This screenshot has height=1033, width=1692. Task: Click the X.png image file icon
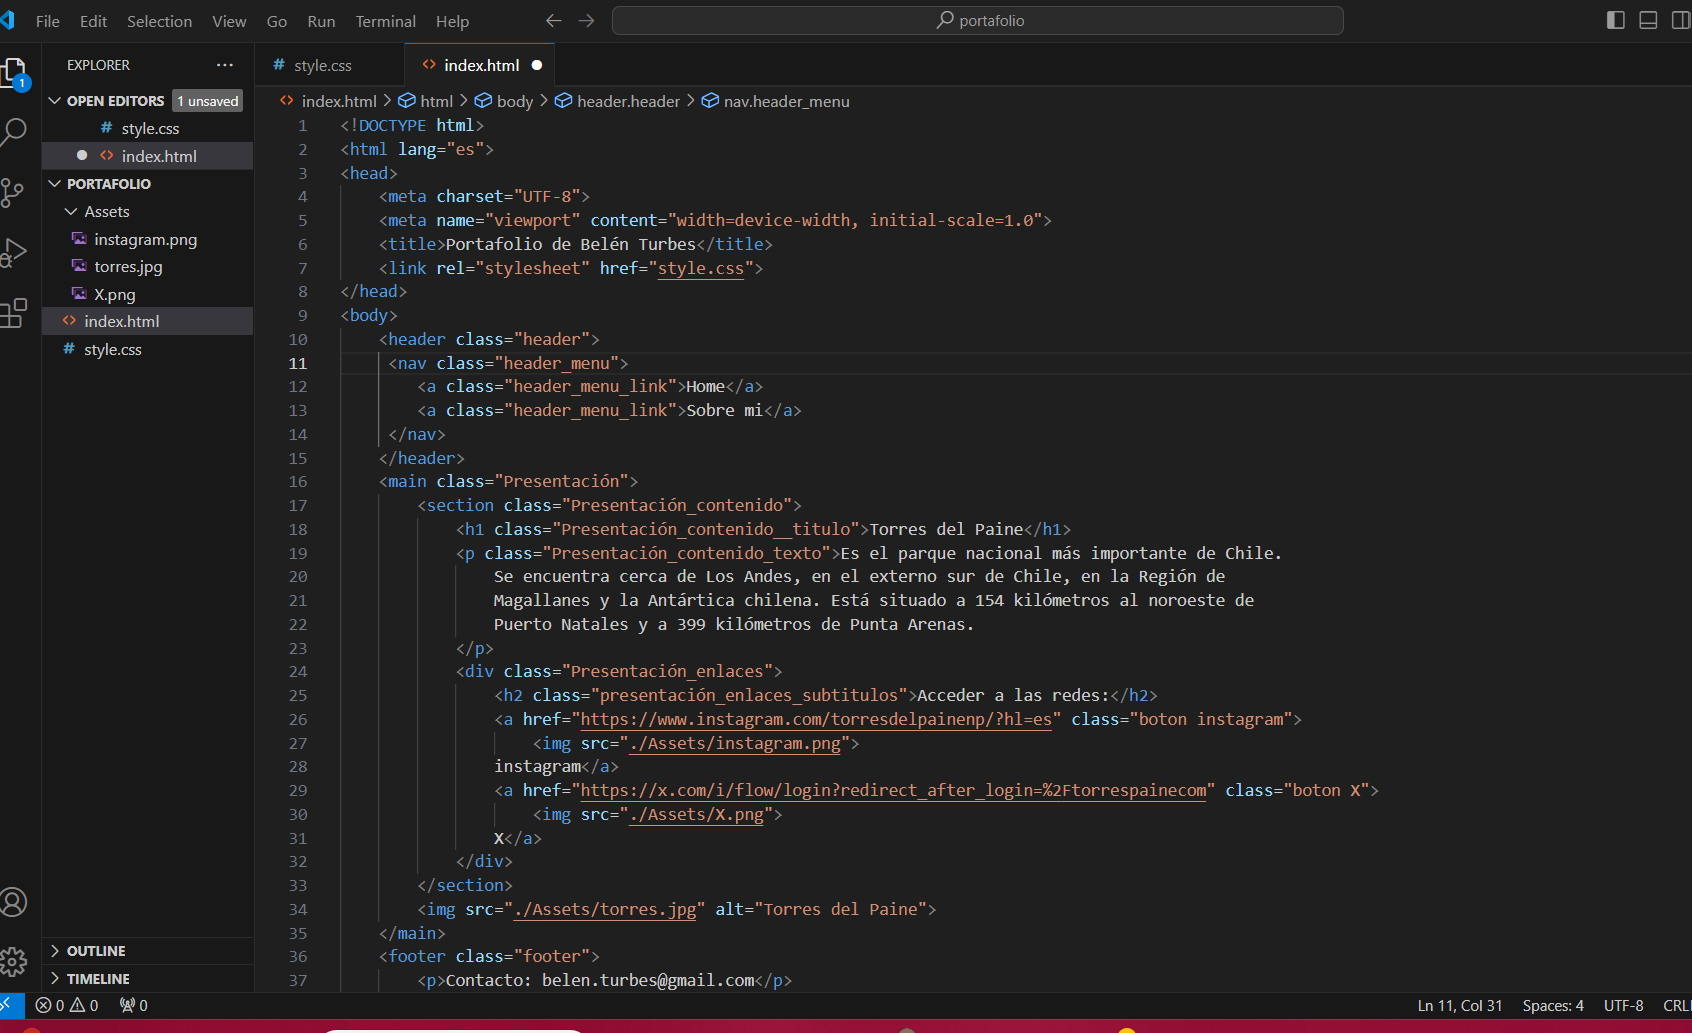(x=79, y=294)
